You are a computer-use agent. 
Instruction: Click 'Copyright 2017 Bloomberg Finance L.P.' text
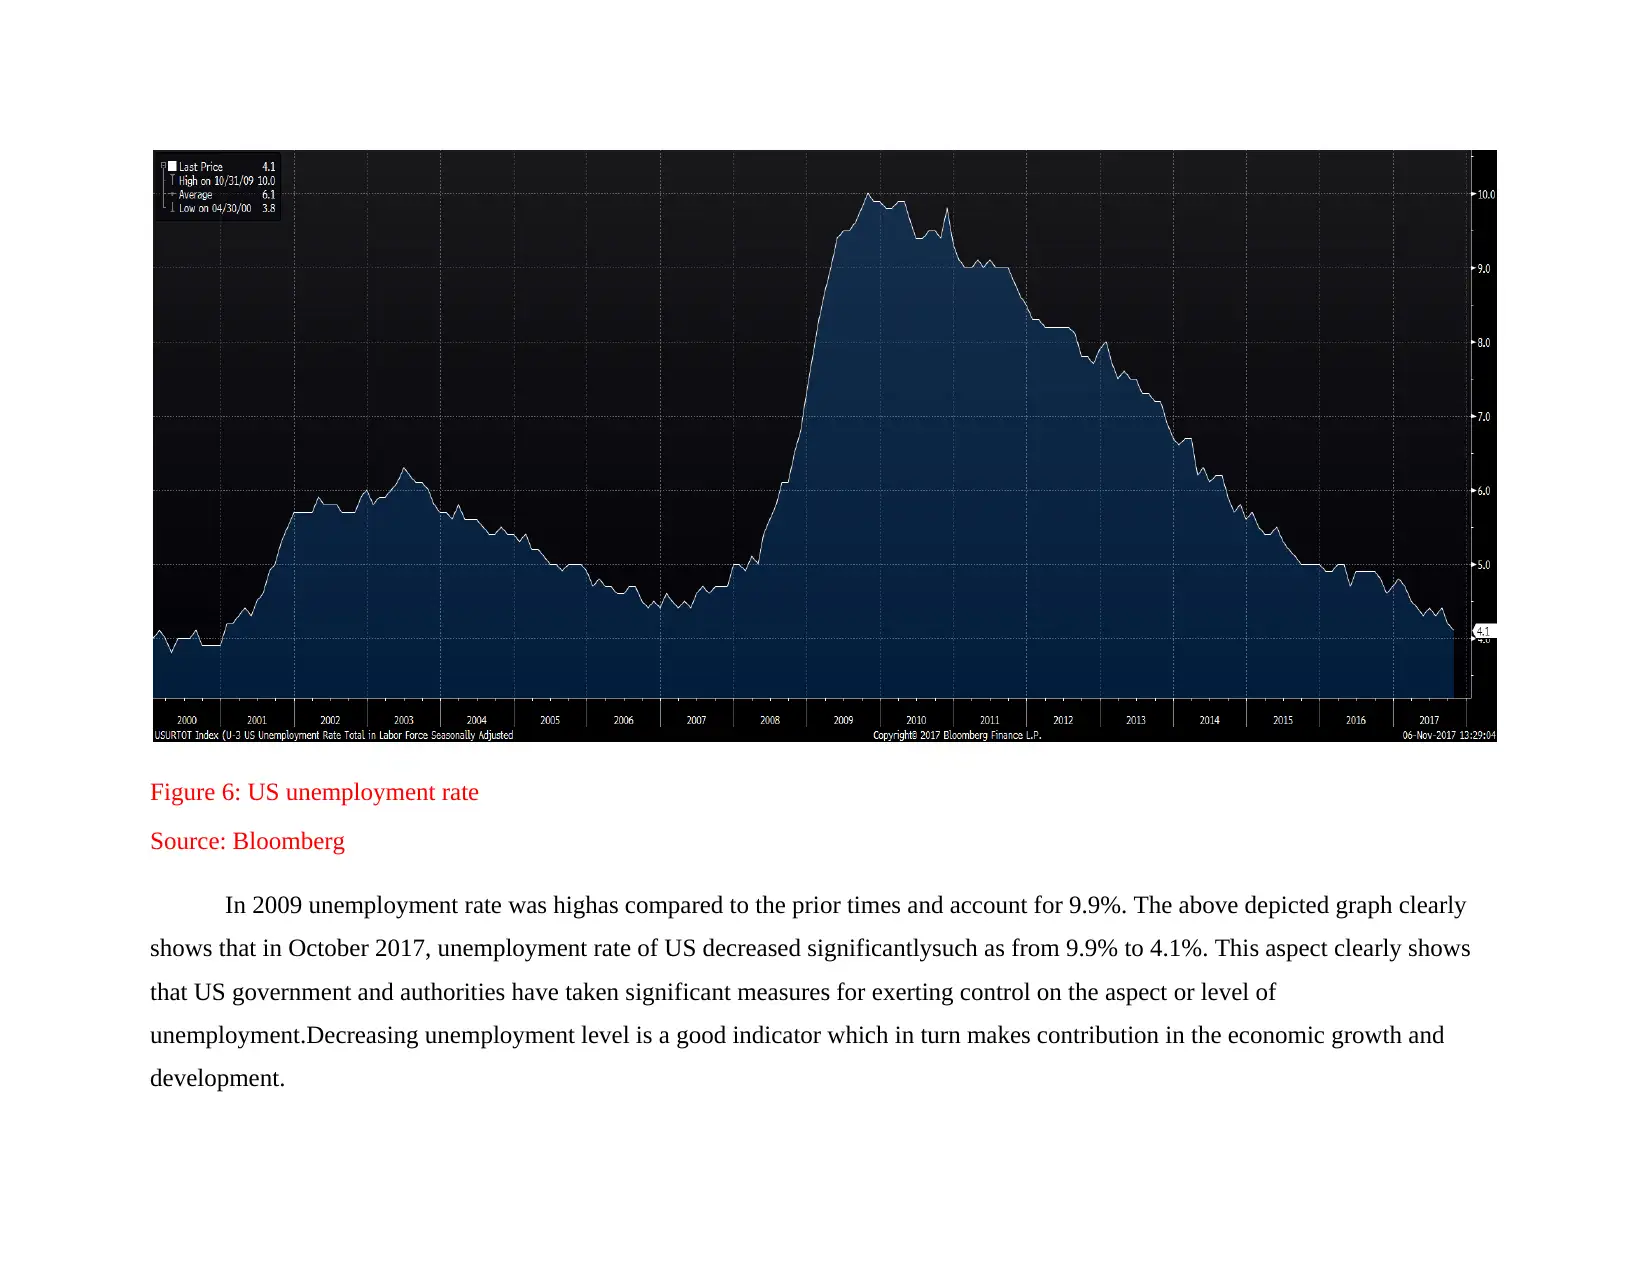pyautogui.click(x=957, y=735)
